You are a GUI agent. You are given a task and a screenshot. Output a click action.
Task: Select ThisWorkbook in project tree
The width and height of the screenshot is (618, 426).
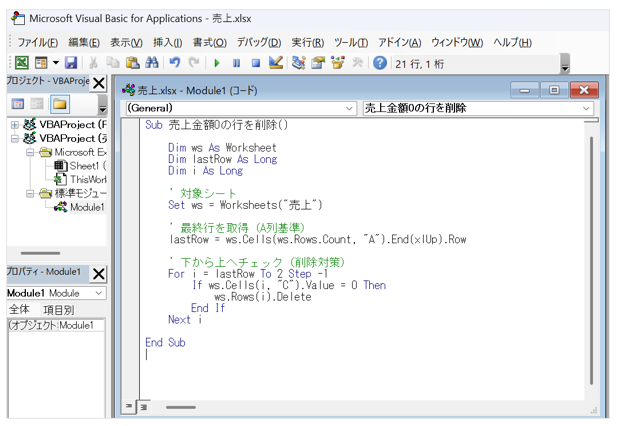click(x=80, y=180)
